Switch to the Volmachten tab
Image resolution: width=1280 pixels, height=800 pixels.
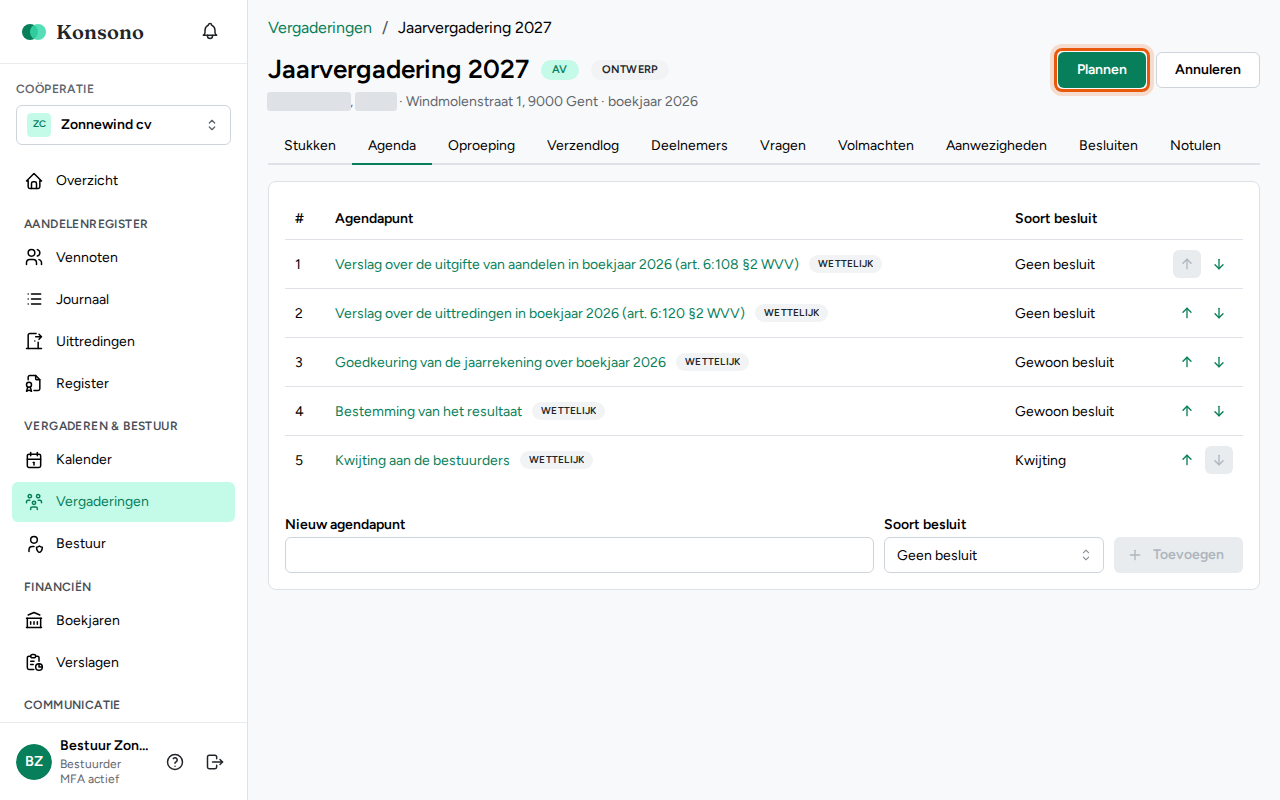click(876, 146)
